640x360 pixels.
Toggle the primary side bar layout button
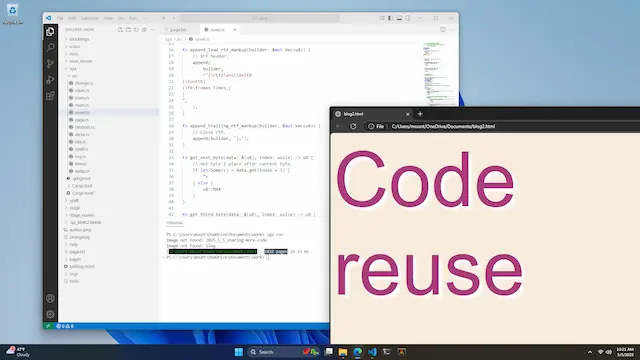(391, 18)
